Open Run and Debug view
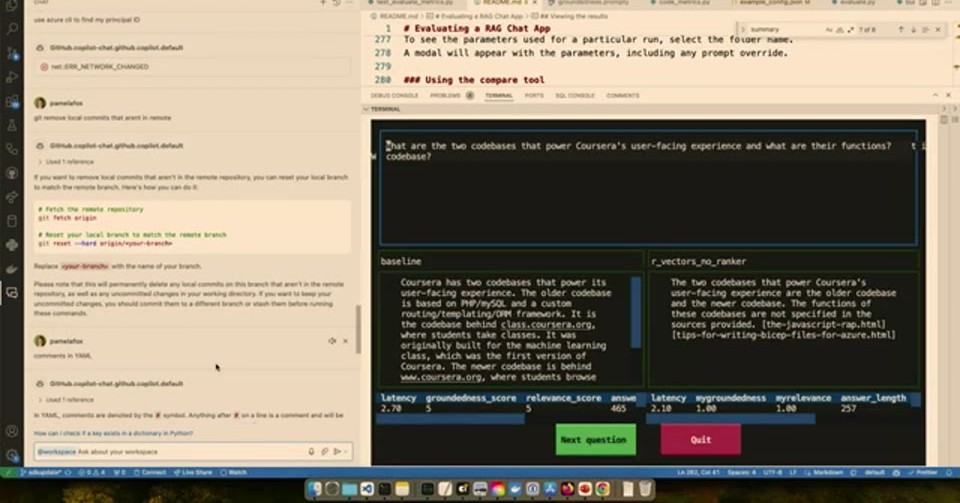The image size is (960, 503). tap(12, 77)
